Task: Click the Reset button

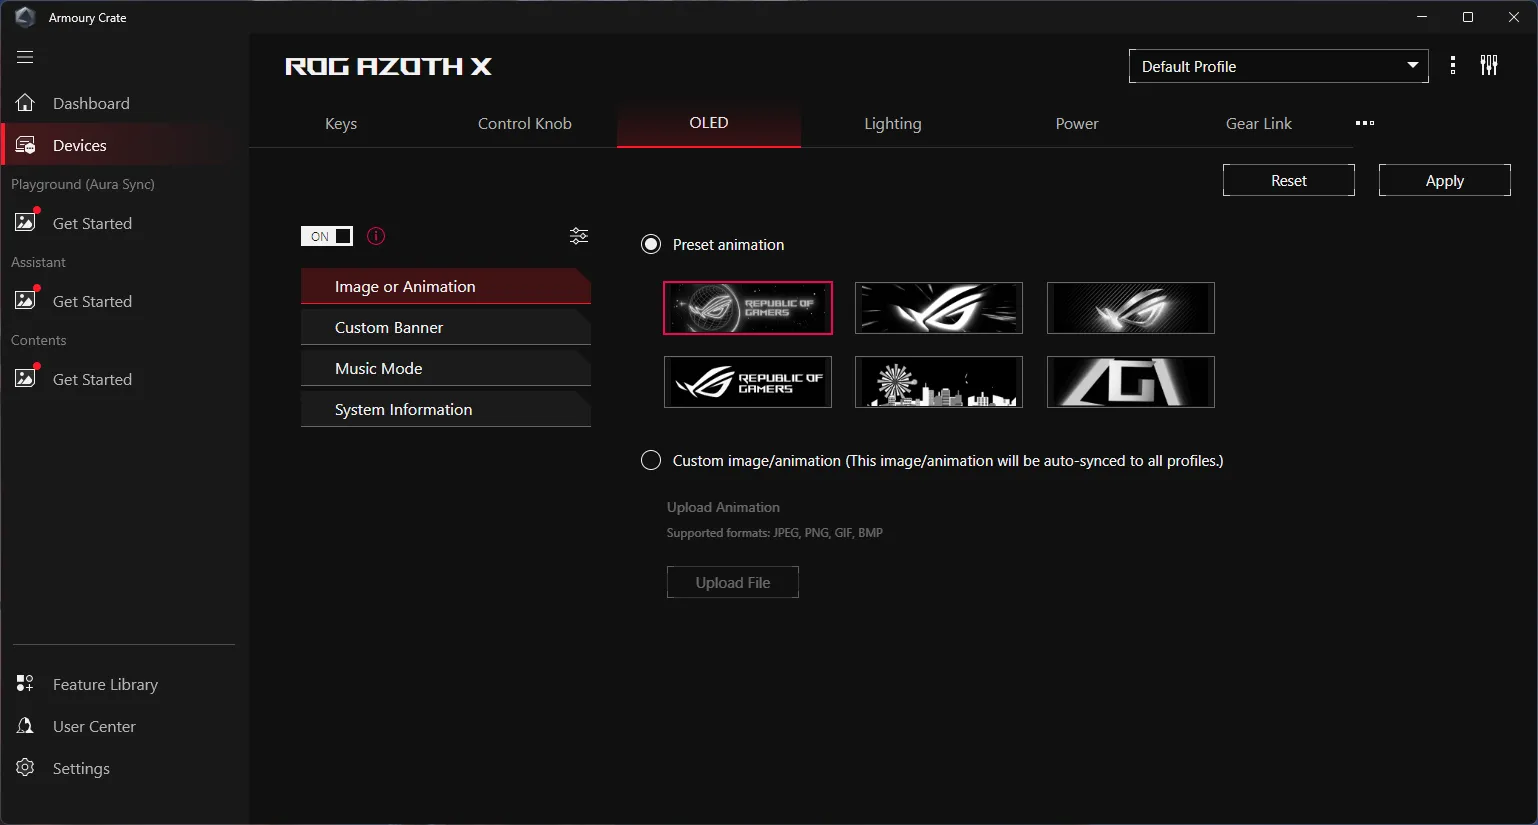Action: tap(1289, 180)
